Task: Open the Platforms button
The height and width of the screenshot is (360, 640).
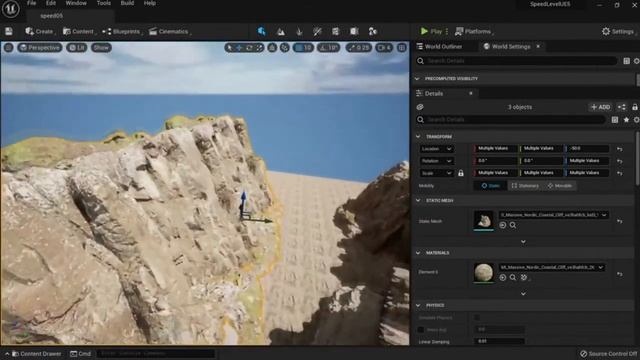Action: (x=473, y=31)
